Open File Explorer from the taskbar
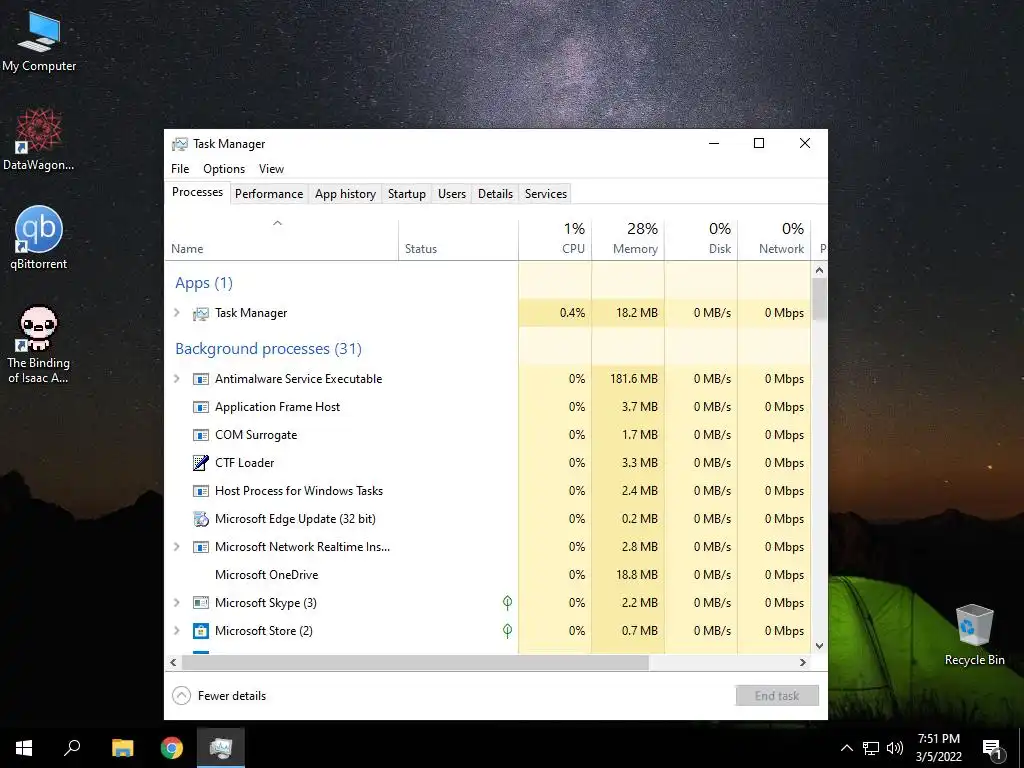 (x=122, y=748)
